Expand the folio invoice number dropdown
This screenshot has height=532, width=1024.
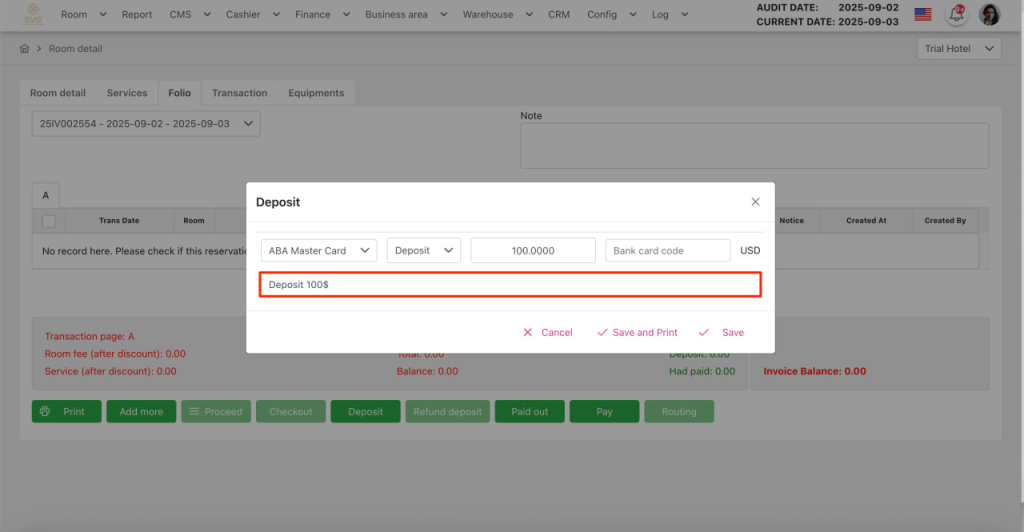point(146,124)
